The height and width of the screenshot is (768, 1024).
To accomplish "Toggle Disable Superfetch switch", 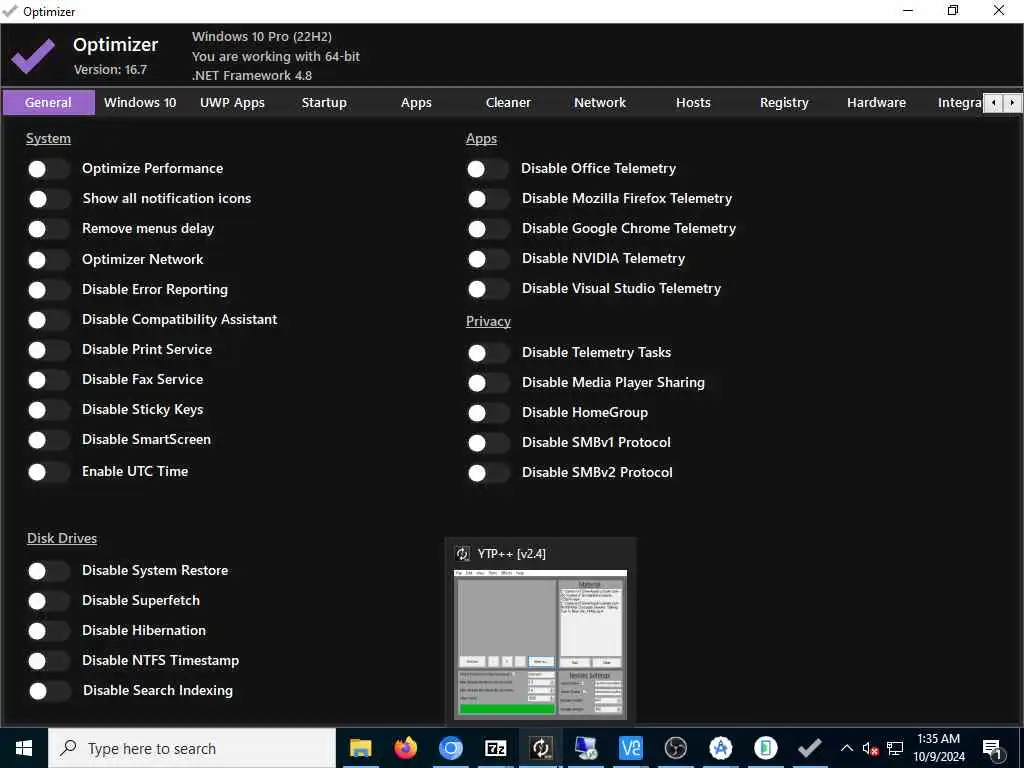I will point(48,601).
